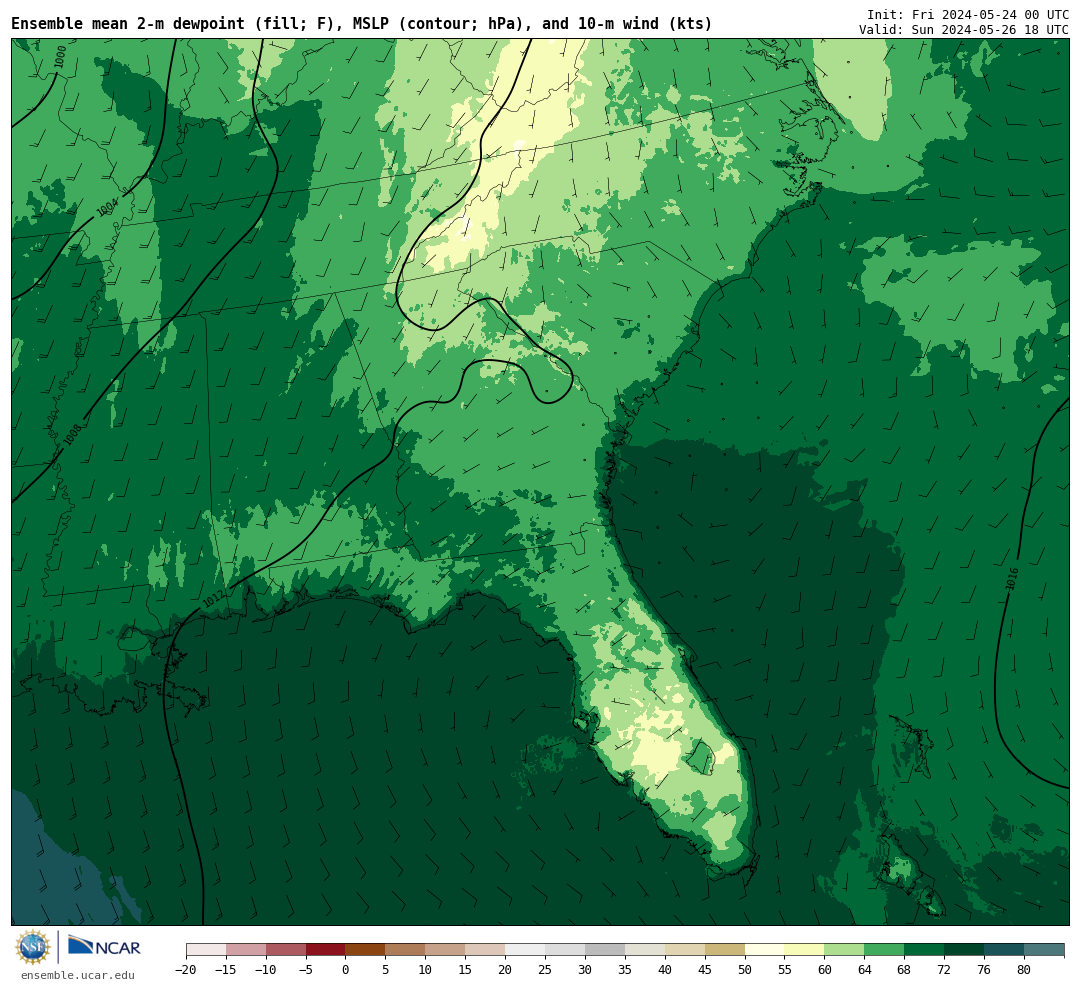Click the 50 colorbar tick label
Screen dimensions: 1080x988
click(x=745, y=969)
